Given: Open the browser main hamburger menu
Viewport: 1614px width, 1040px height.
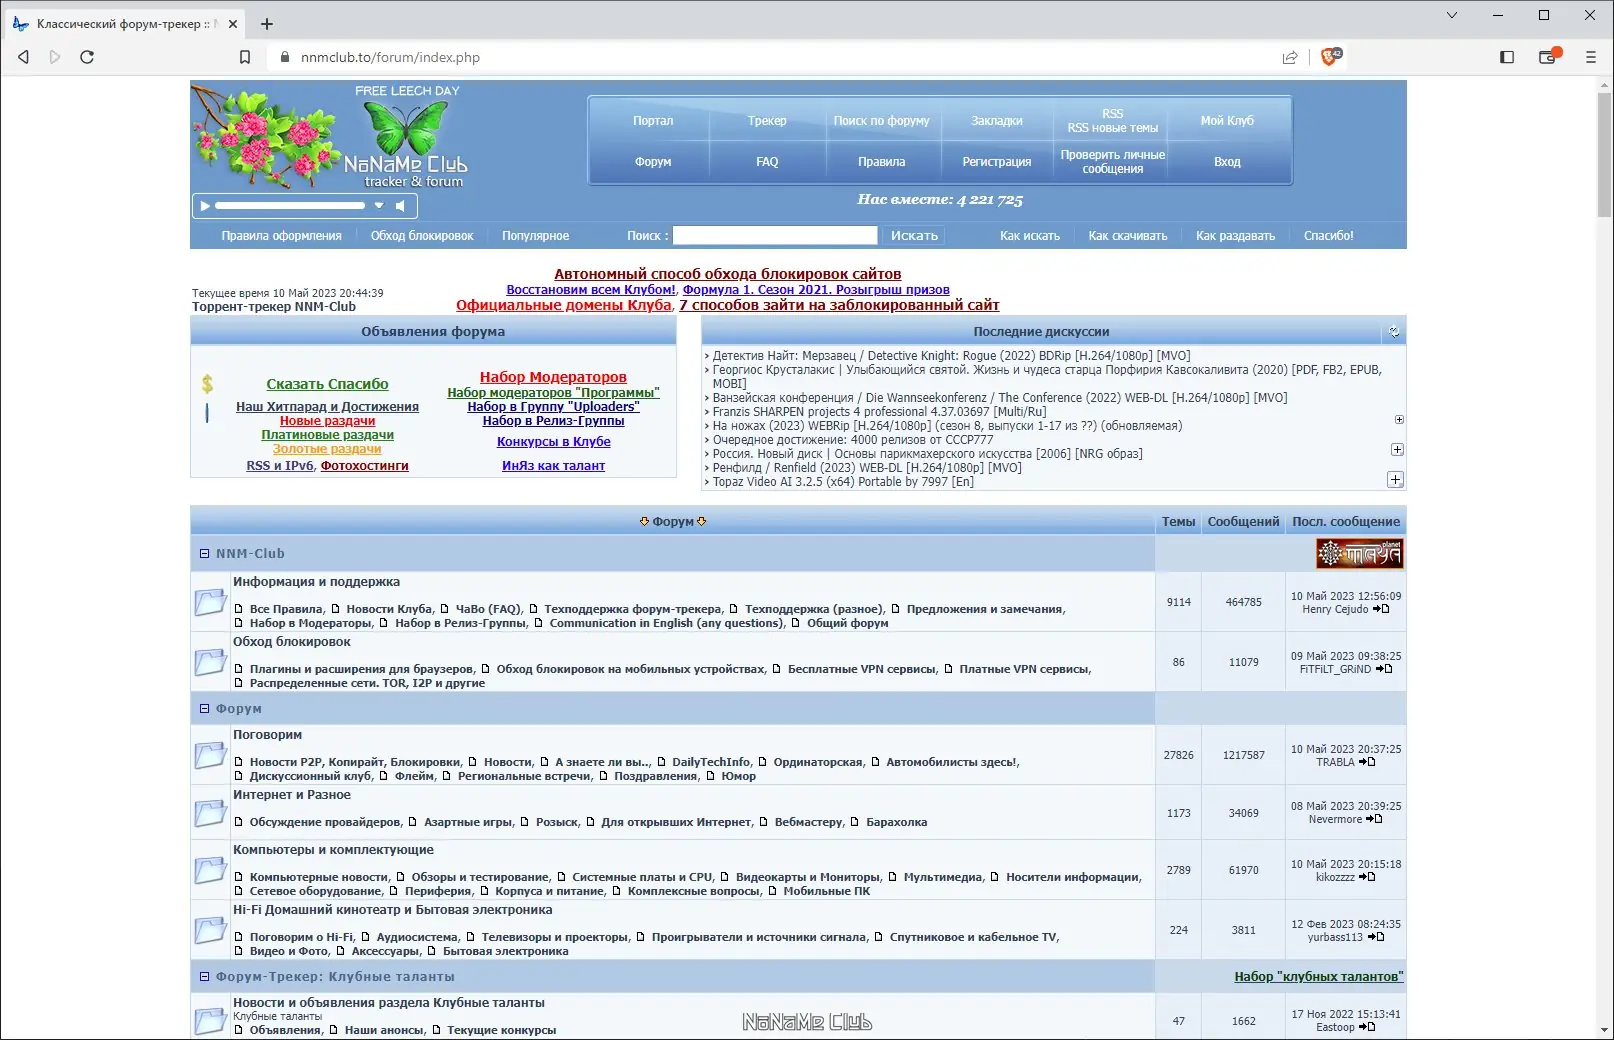Looking at the screenshot, I should click(x=1590, y=57).
